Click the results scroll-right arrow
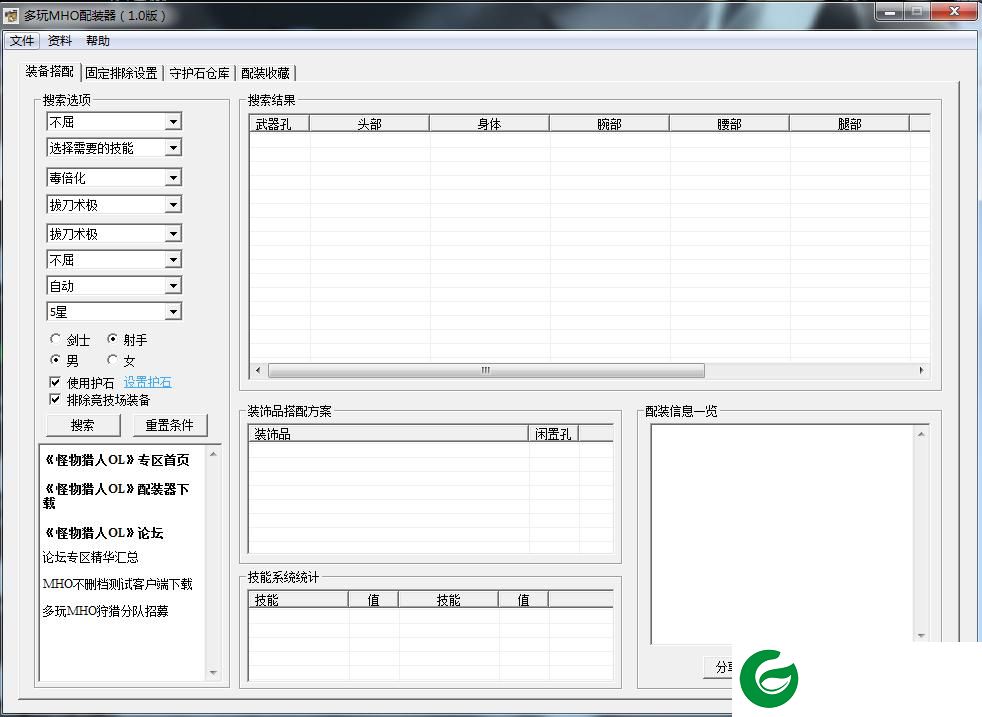 coord(921,370)
